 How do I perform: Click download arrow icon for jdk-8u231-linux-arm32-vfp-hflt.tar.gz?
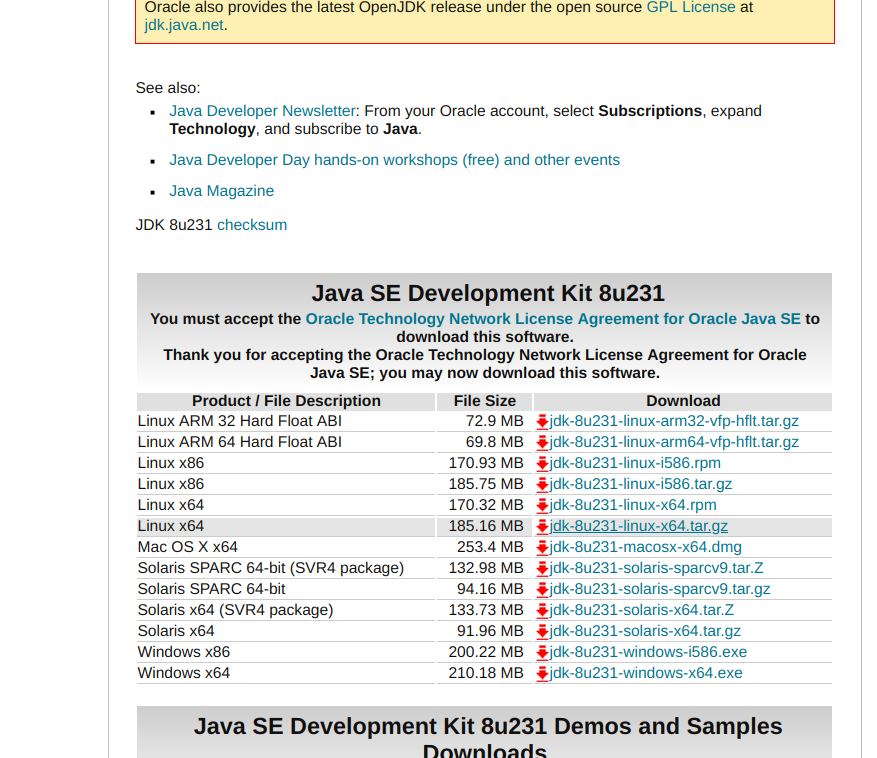542,422
